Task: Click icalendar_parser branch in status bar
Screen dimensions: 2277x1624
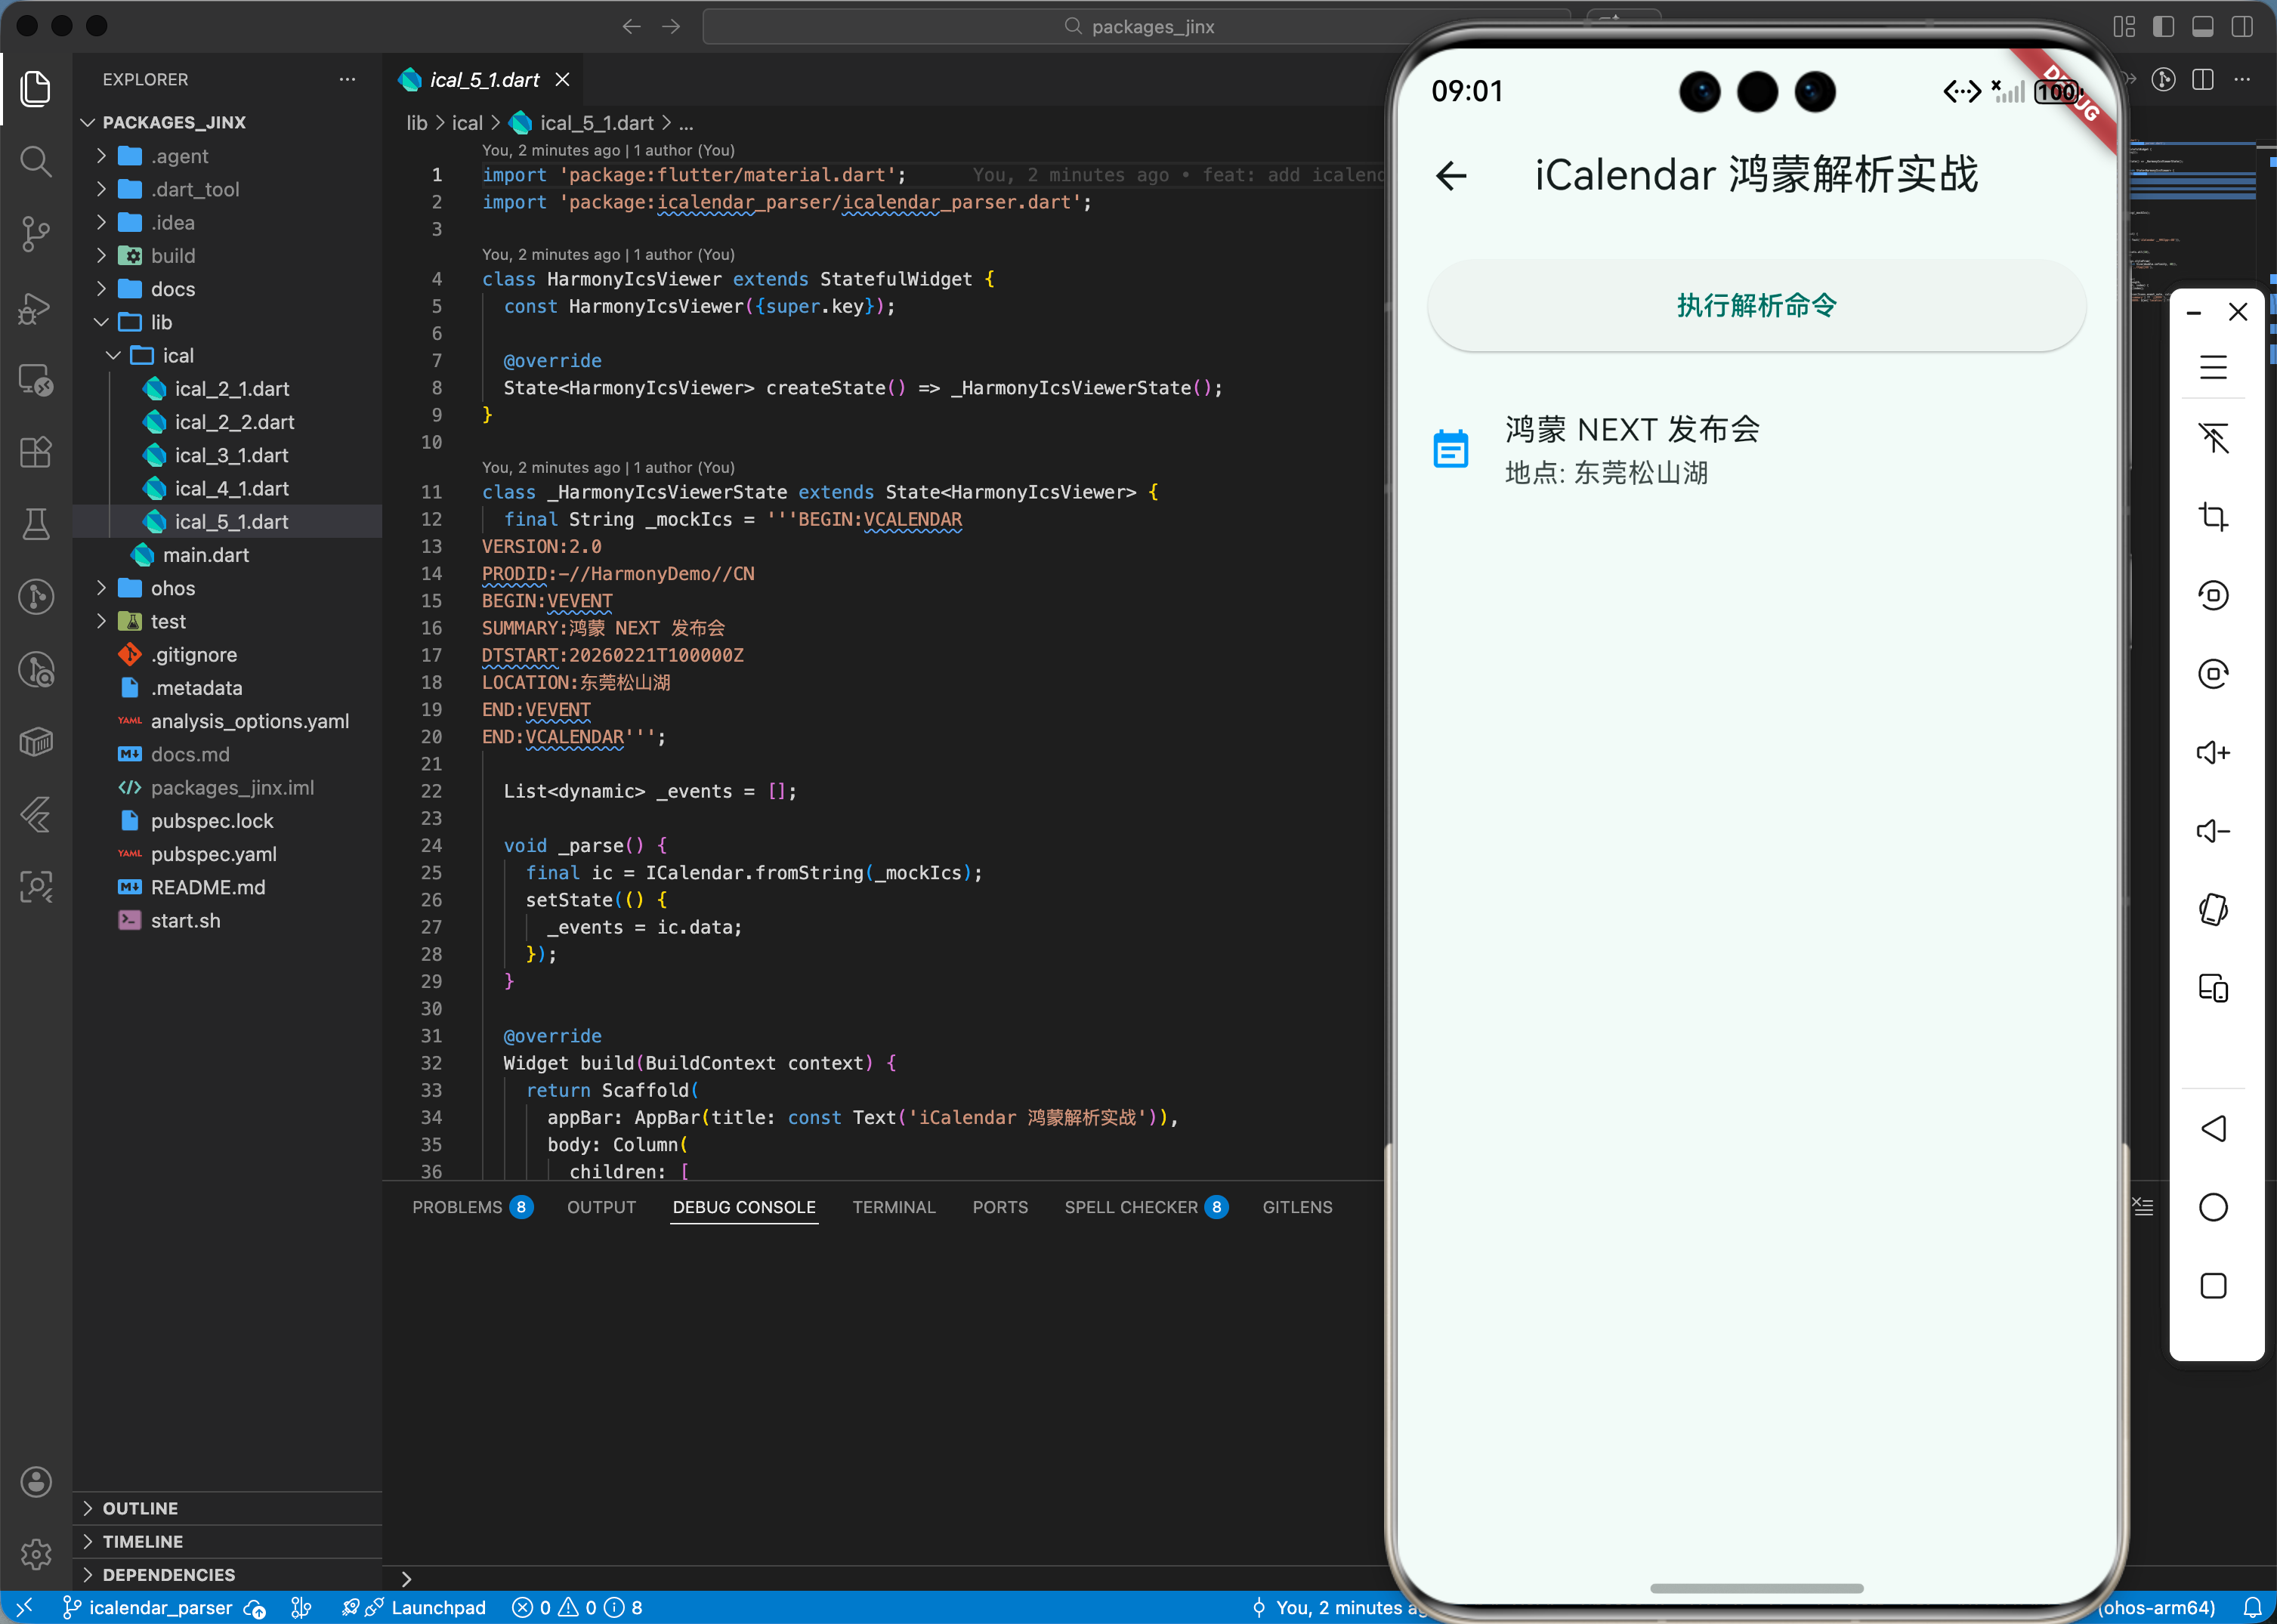Action: (160, 1608)
